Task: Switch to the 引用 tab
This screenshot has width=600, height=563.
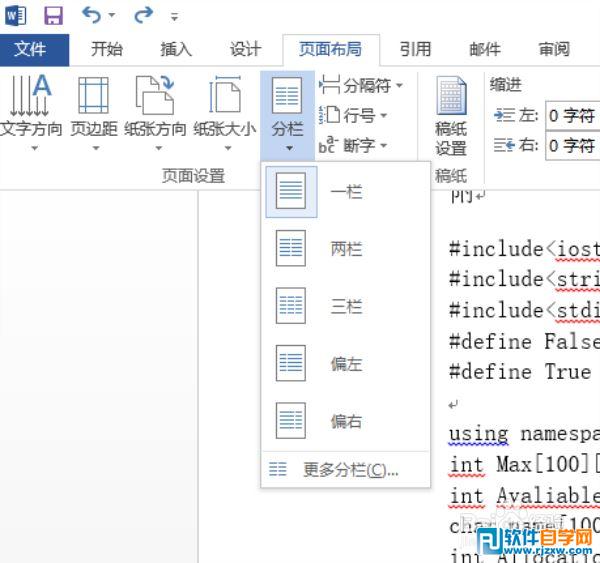Action: point(416,49)
